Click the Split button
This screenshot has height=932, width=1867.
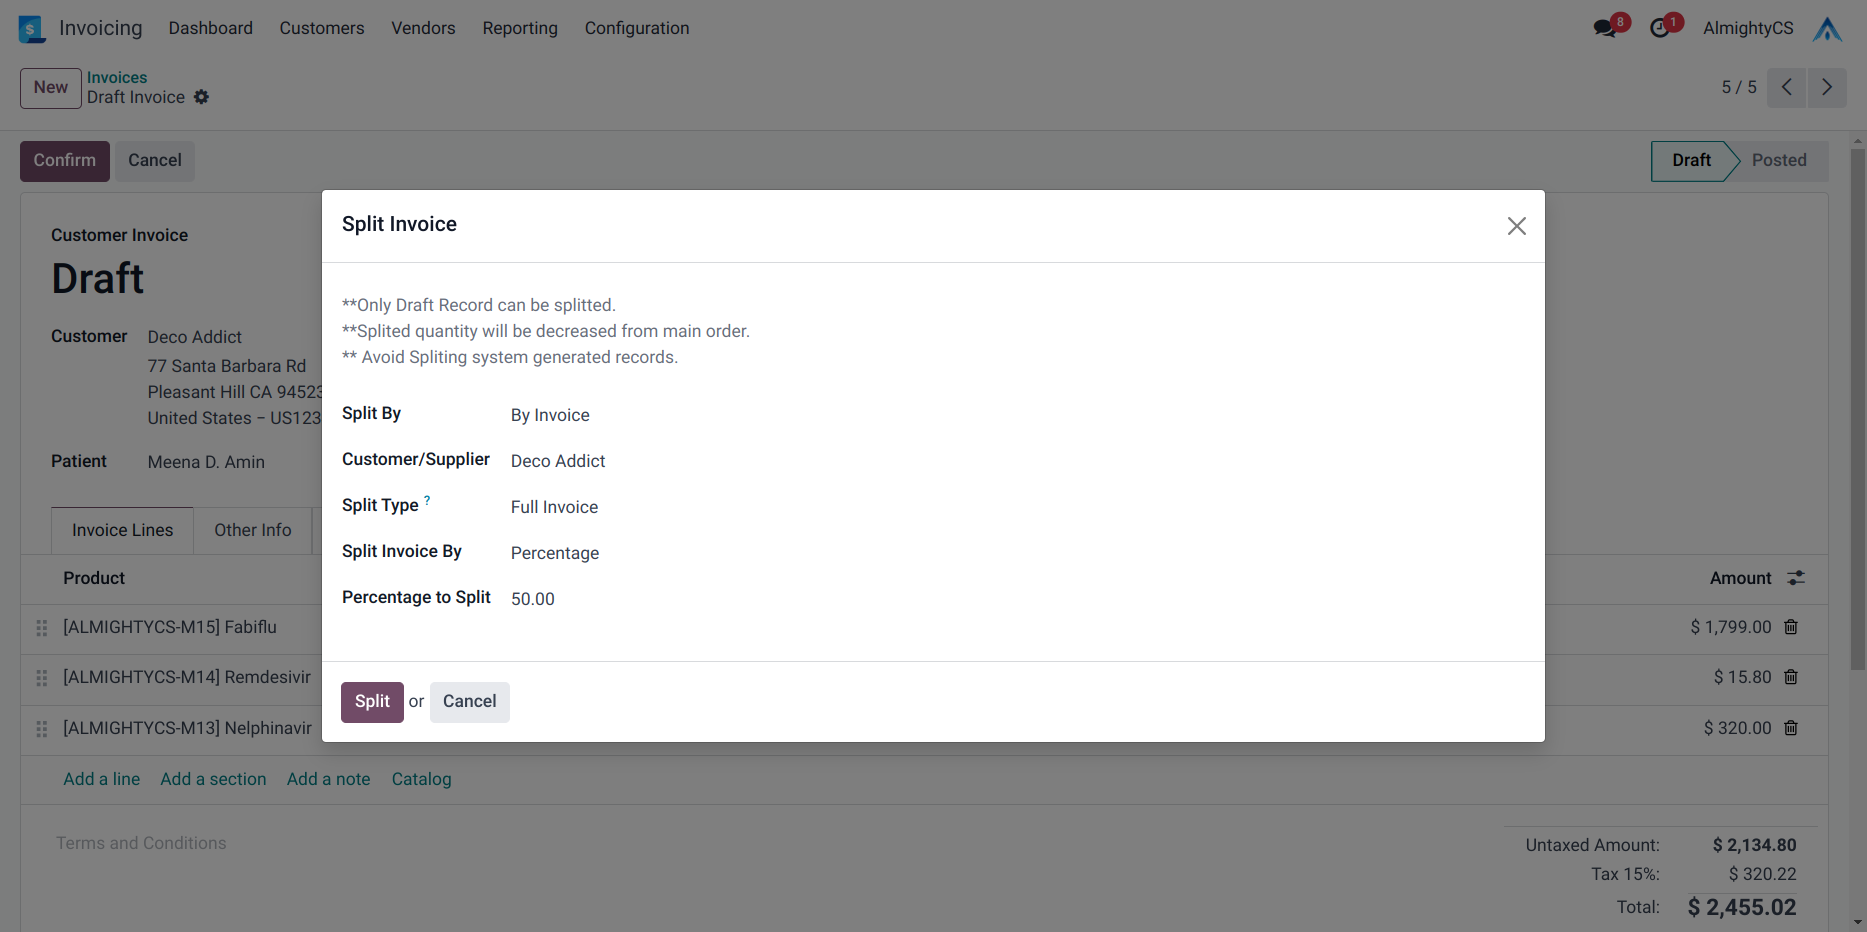tap(372, 702)
